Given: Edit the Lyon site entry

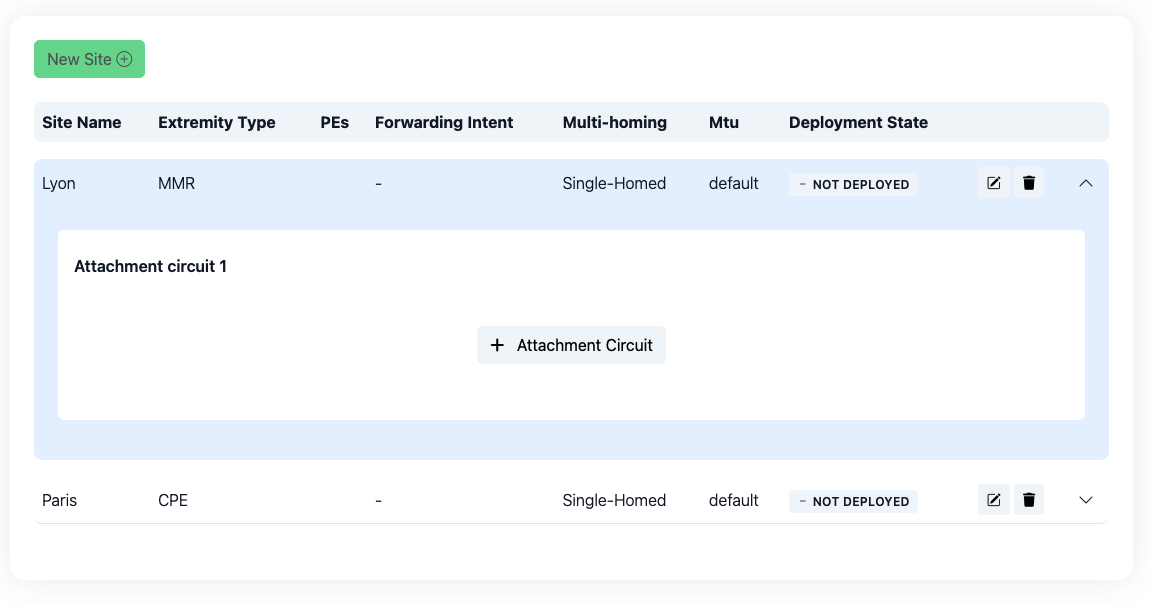Looking at the screenshot, I should click(993, 183).
